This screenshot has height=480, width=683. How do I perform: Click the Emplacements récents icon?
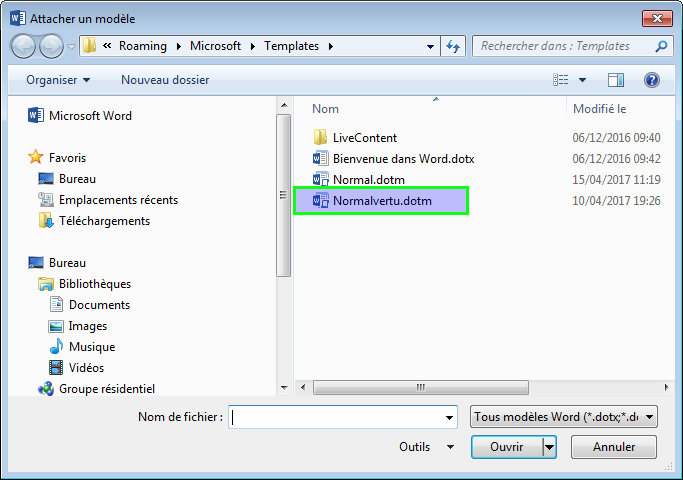click(46, 199)
